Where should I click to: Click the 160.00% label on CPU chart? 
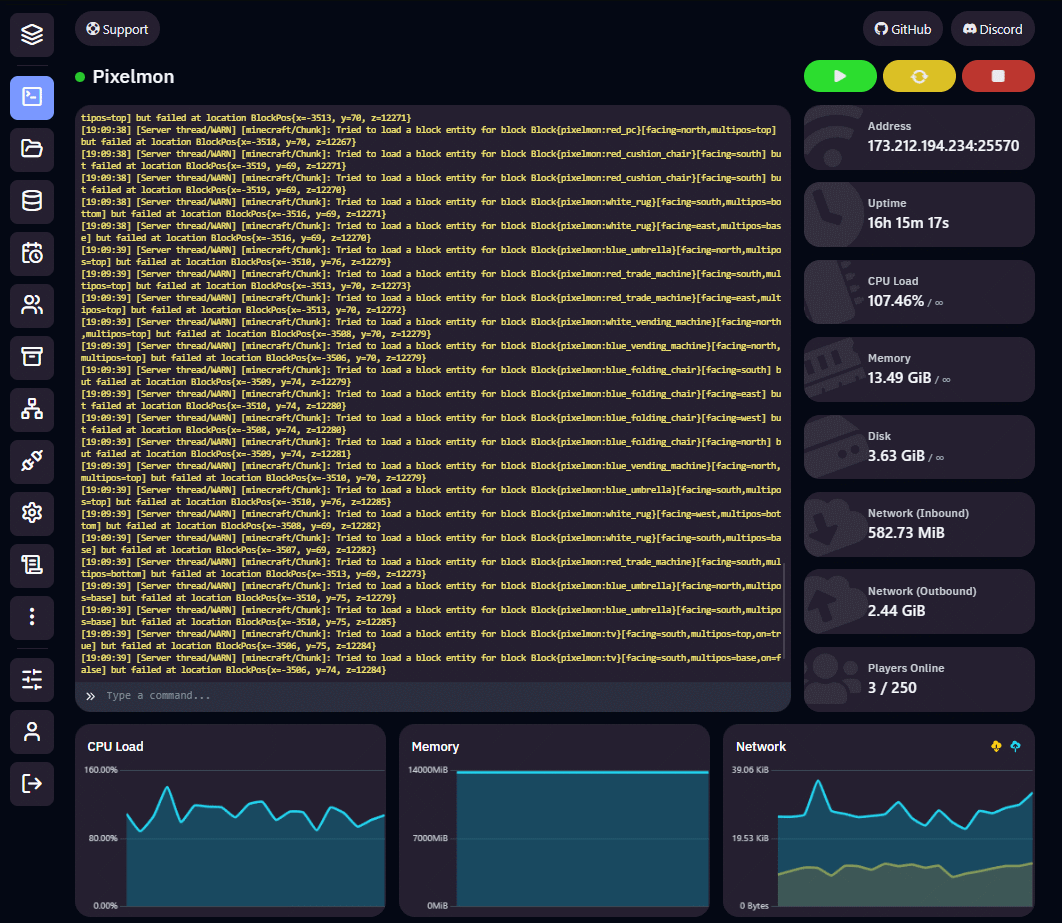(101, 770)
